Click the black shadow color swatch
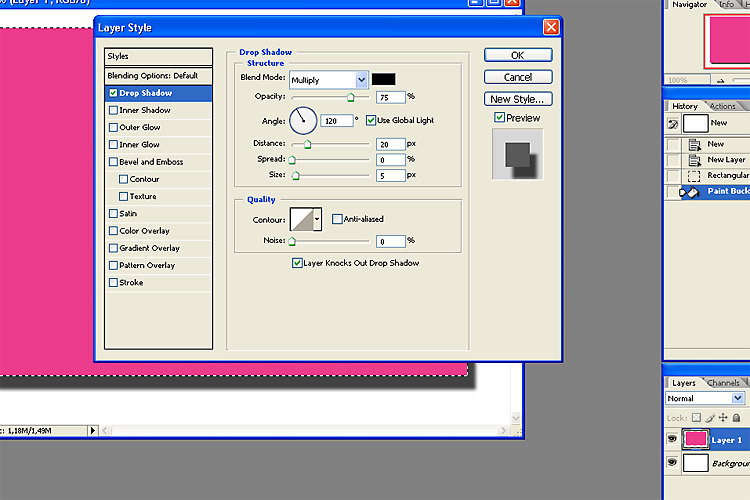 point(384,79)
